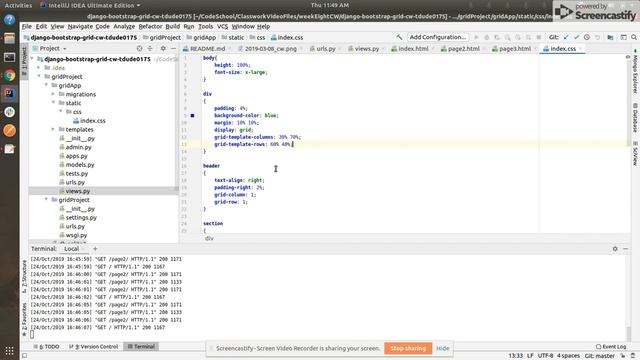Show applications grid in the dock
This screenshot has width=640, height=360.
coord(9,351)
